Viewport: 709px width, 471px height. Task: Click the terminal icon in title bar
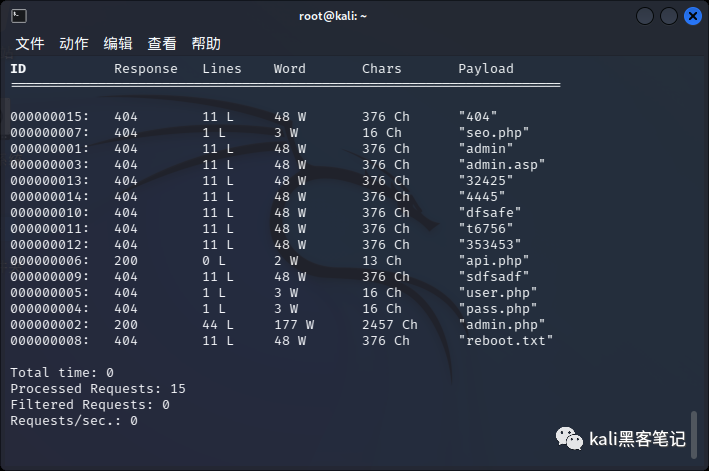[x=19, y=16]
